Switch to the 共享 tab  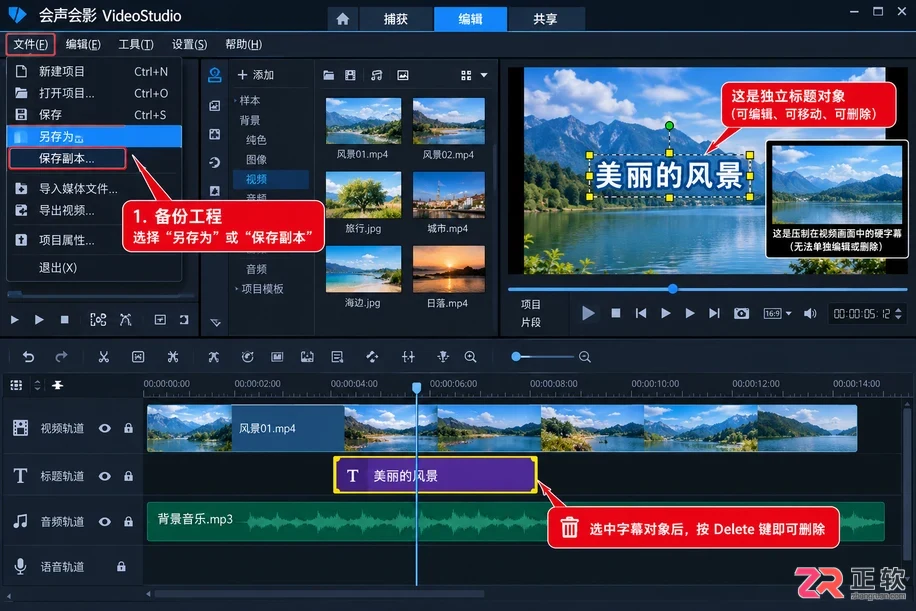(545, 19)
